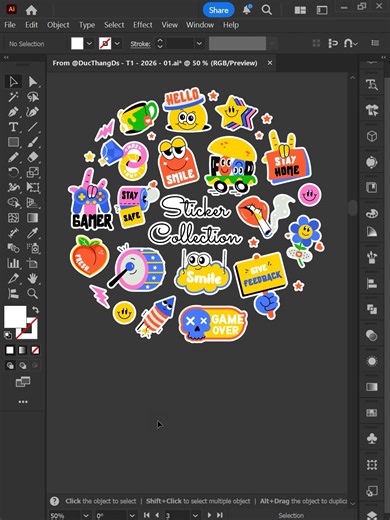The width and height of the screenshot is (390, 520).
Task: Select the Type tool
Action: 13,127
